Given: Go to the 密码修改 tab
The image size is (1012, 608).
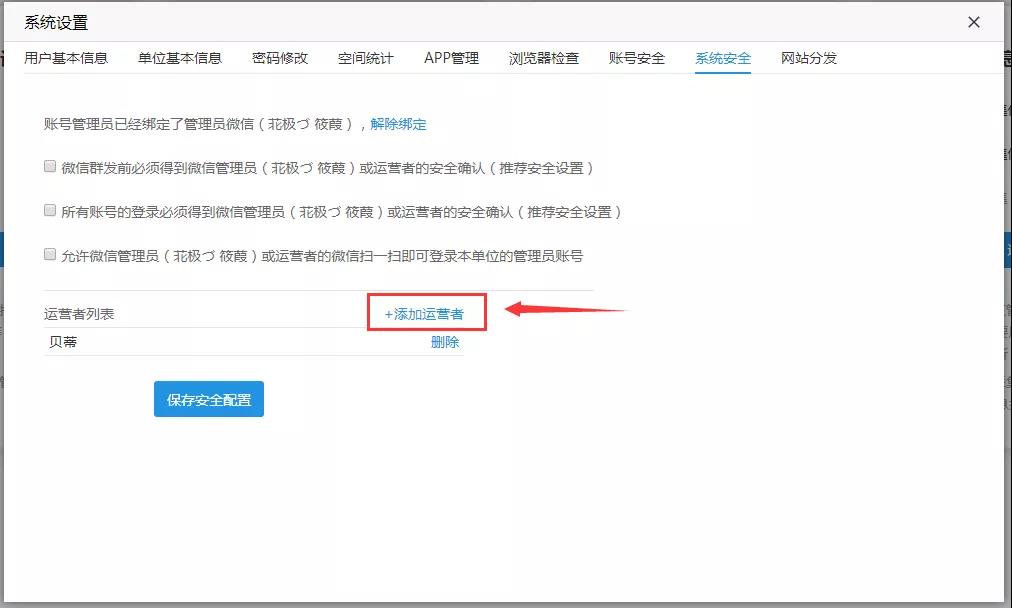Looking at the screenshot, I should (x=280, y=58).
